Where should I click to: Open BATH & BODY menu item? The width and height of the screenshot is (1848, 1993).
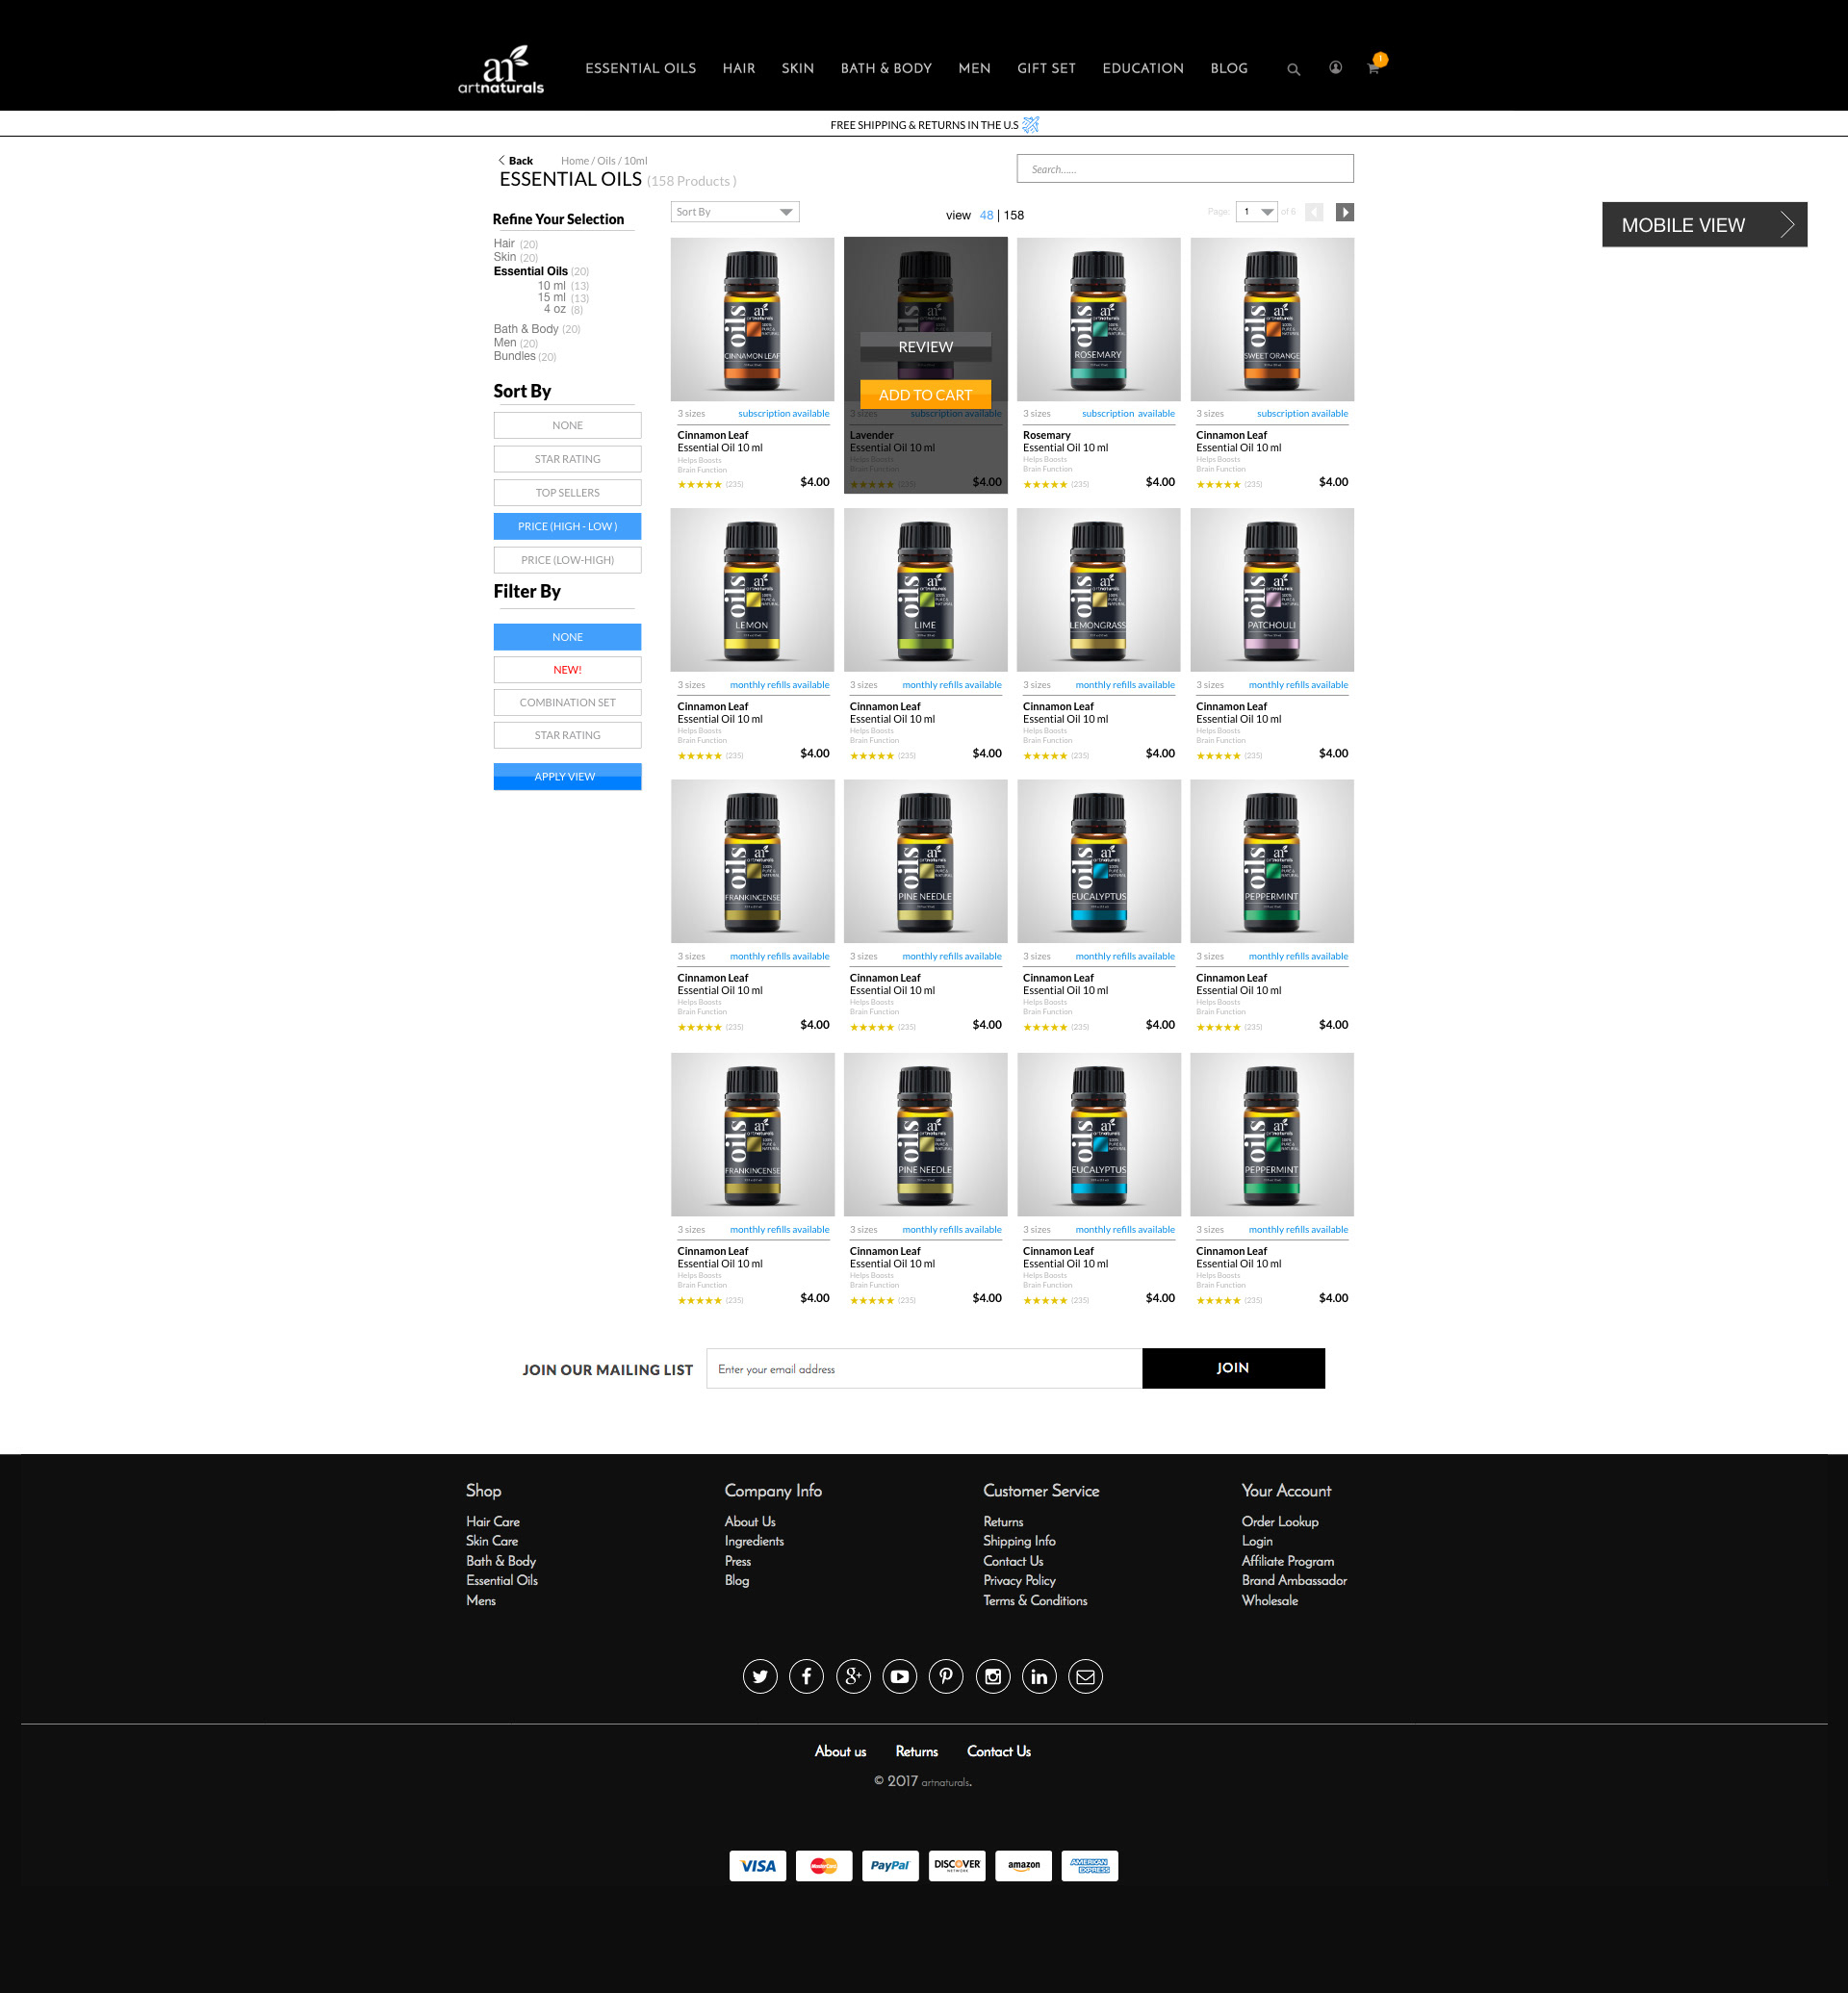[886, 68]
